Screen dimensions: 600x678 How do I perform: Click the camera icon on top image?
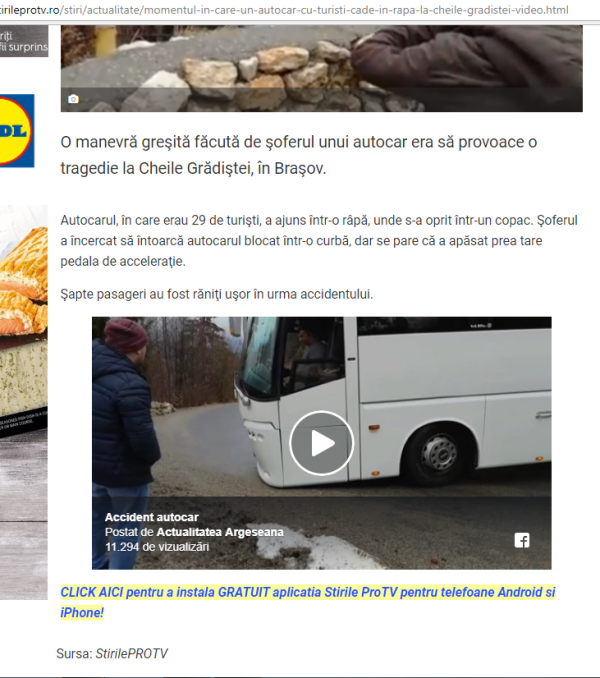click(x=73, y=99)
